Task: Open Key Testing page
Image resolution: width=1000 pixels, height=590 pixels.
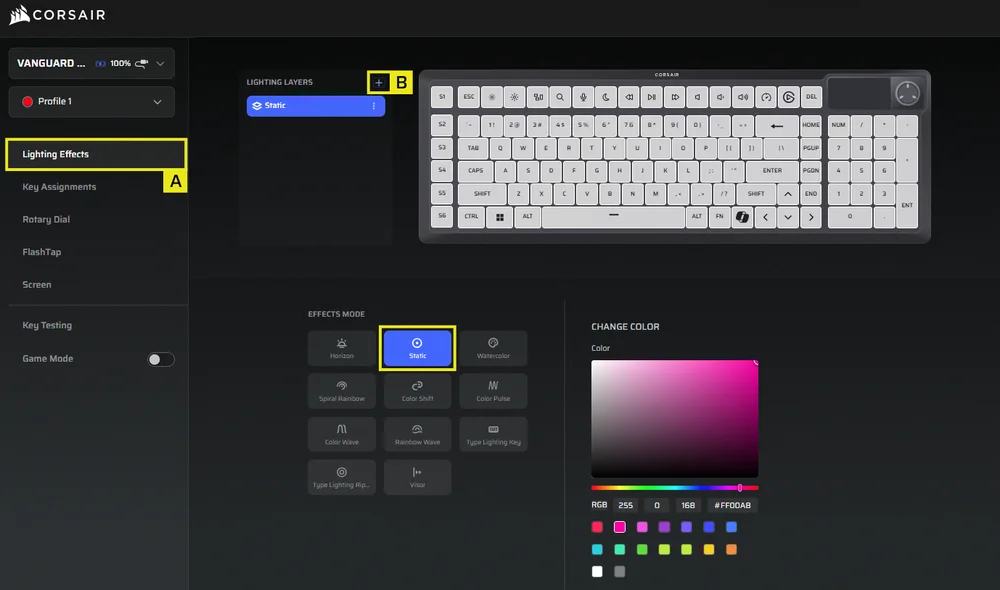Action: click(x=47, y=325)
